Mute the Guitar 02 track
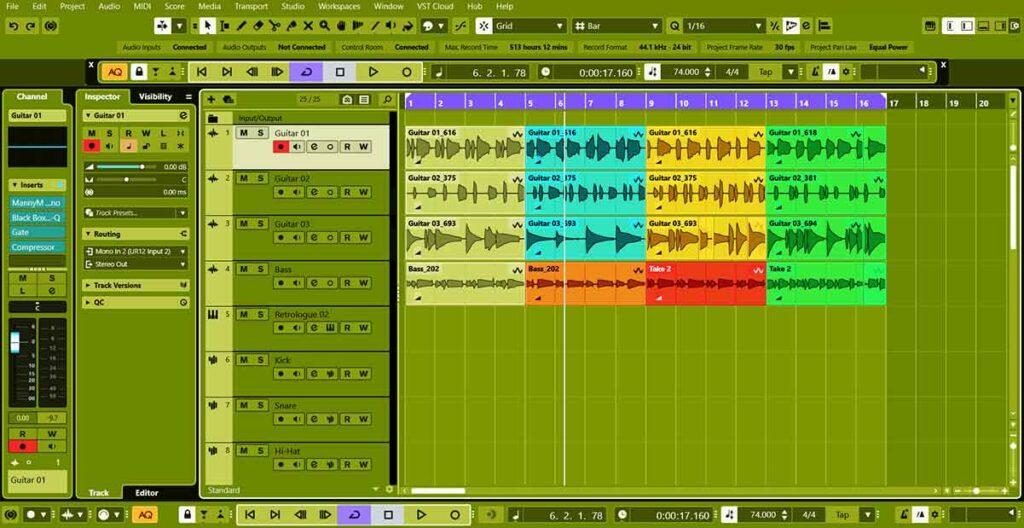 244,178
